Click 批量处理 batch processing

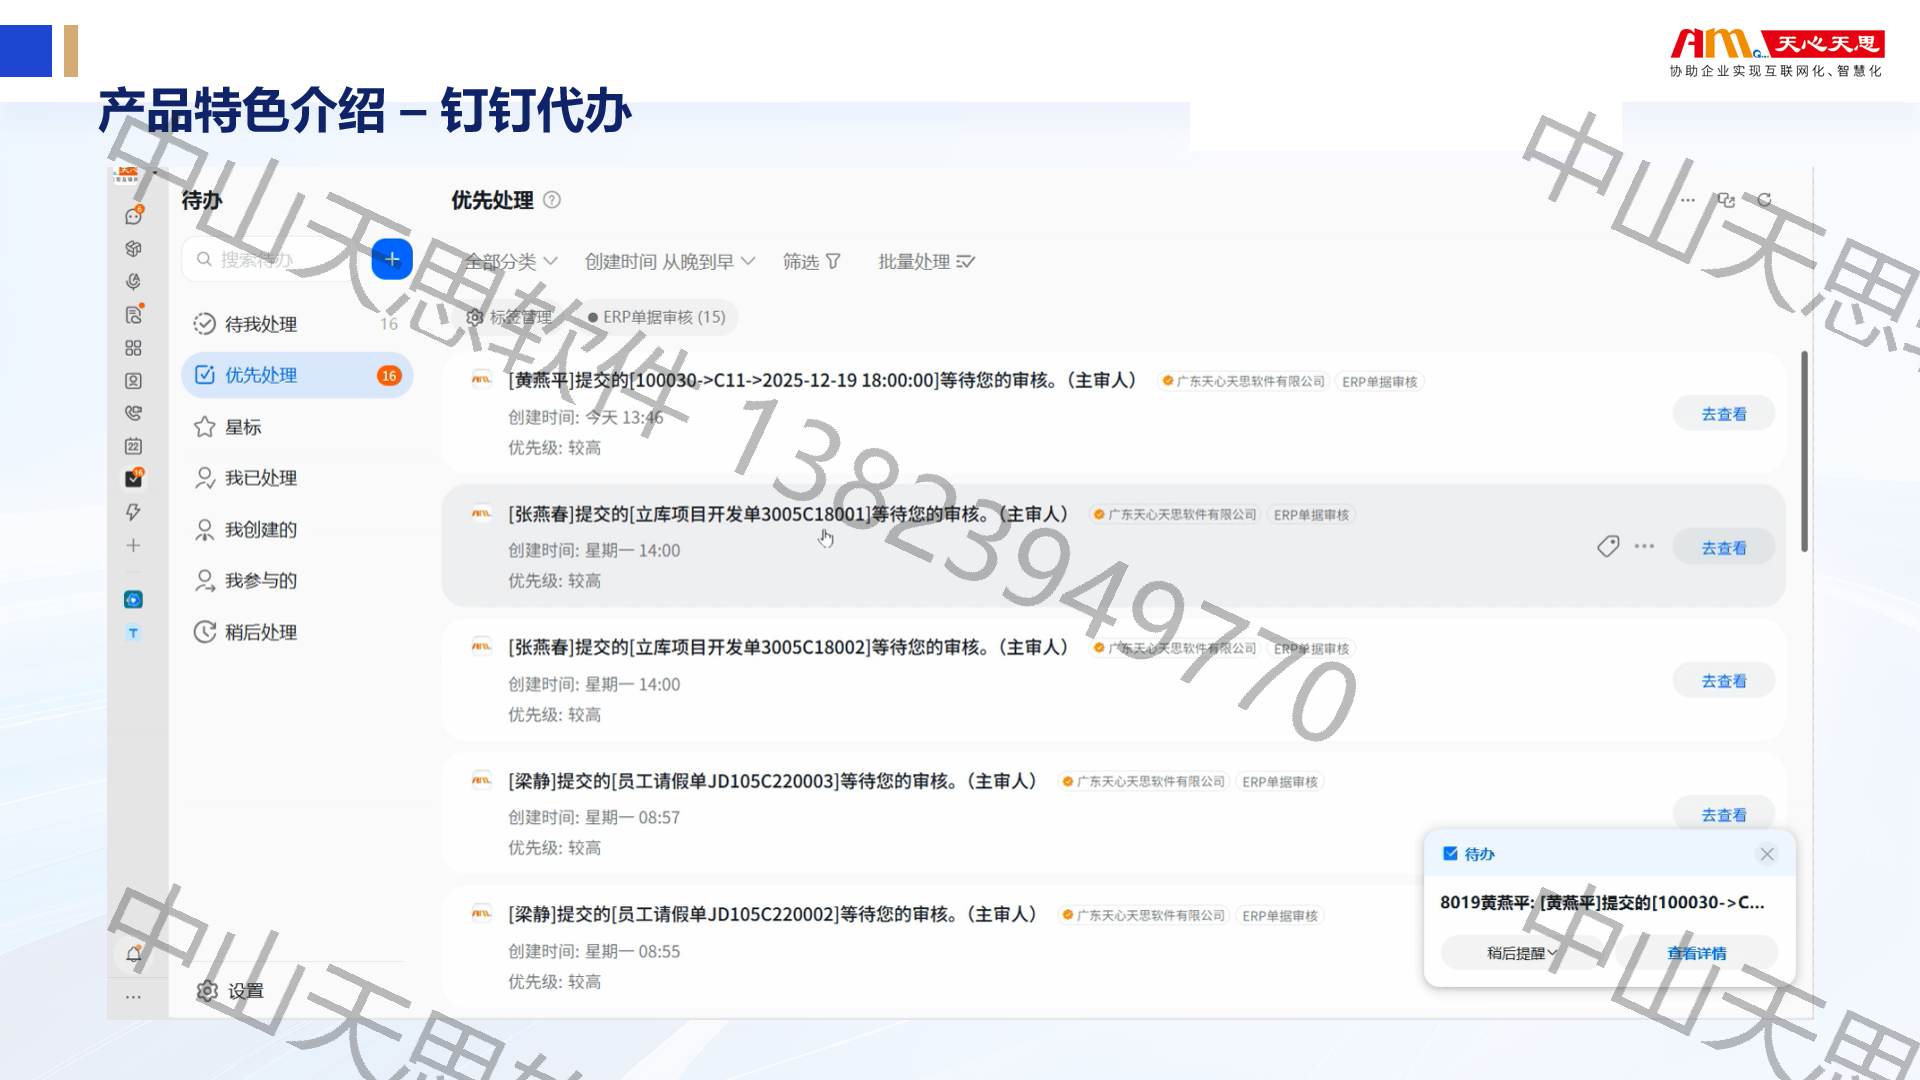[926, 262]
